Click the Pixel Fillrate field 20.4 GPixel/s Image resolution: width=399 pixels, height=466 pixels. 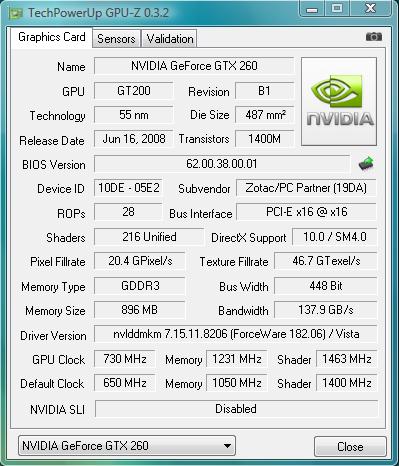coord(140,261)
